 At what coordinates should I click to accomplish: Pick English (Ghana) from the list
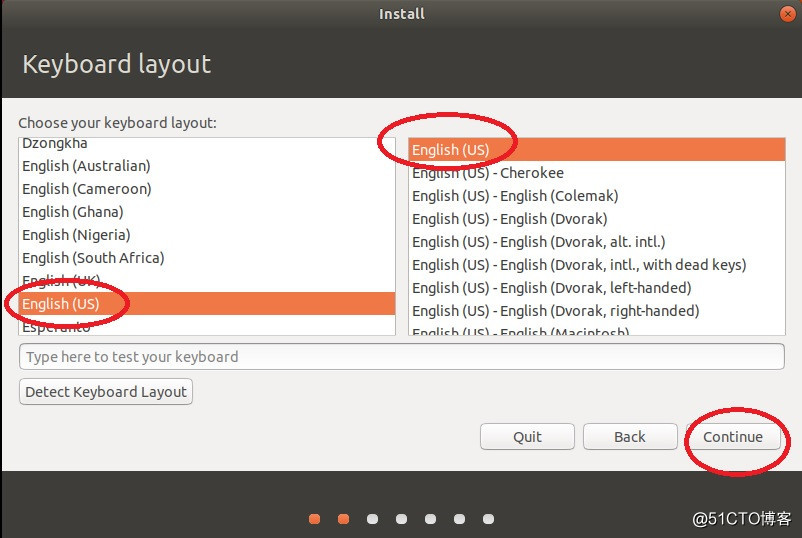[x=207, y=212]
